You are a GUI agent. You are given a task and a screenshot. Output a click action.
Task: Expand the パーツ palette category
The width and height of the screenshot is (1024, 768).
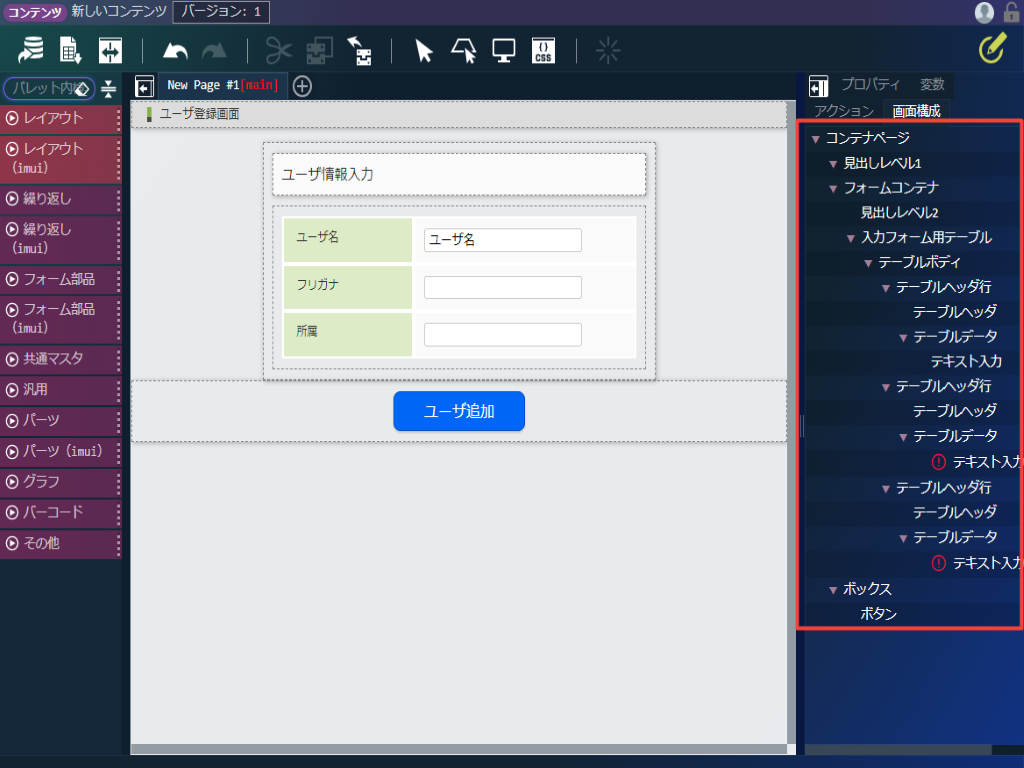(x=61, y=420)
